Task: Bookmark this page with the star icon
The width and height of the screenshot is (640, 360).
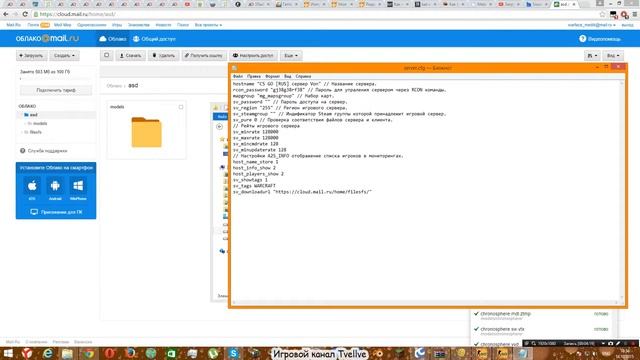Action: (x=602, y=14)
